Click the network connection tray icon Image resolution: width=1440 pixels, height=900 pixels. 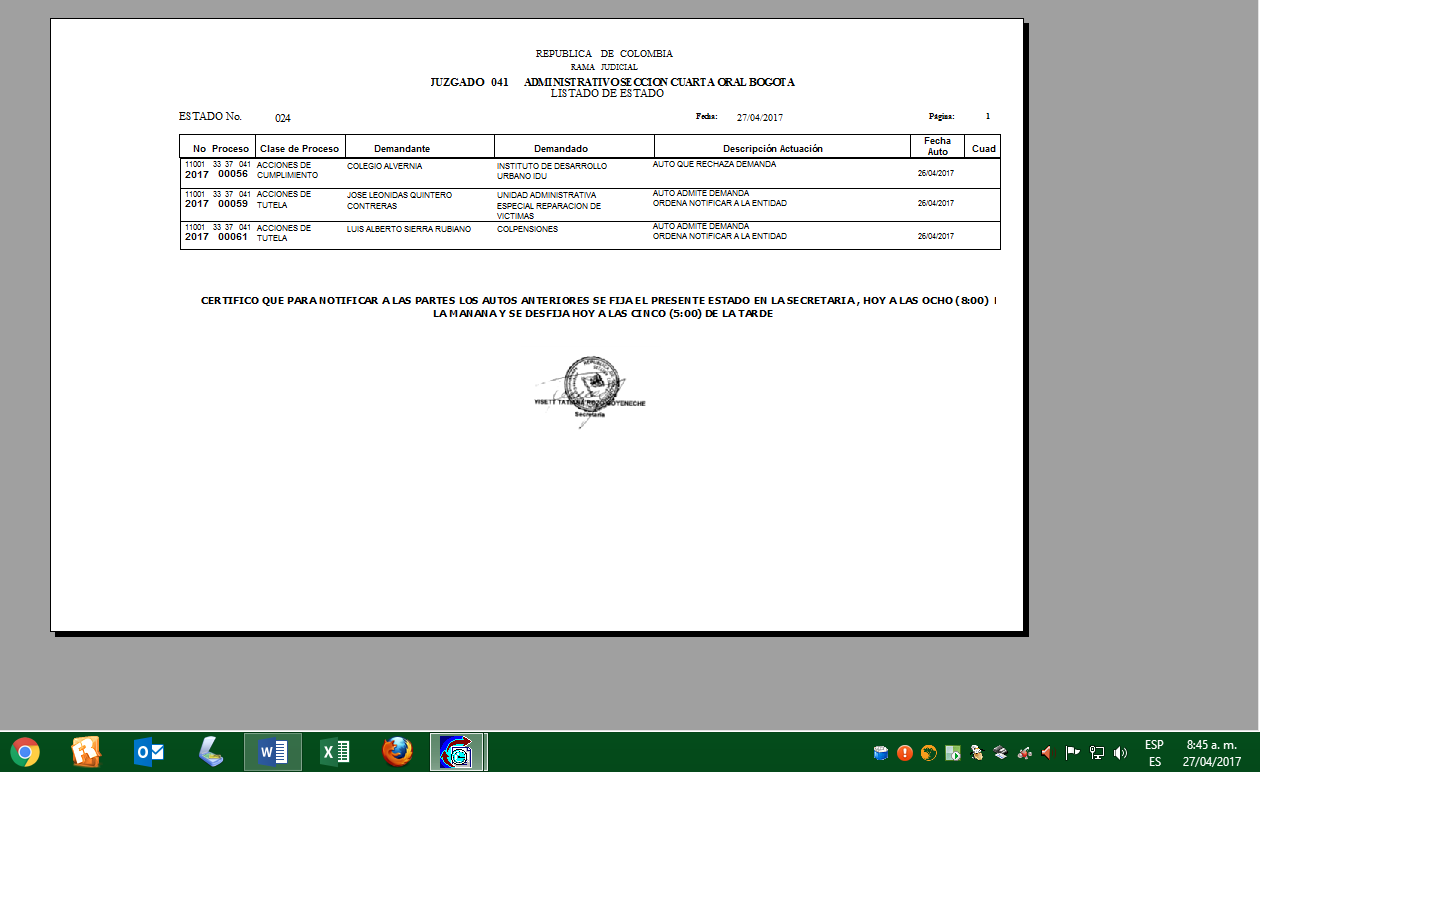(1097, 753)
